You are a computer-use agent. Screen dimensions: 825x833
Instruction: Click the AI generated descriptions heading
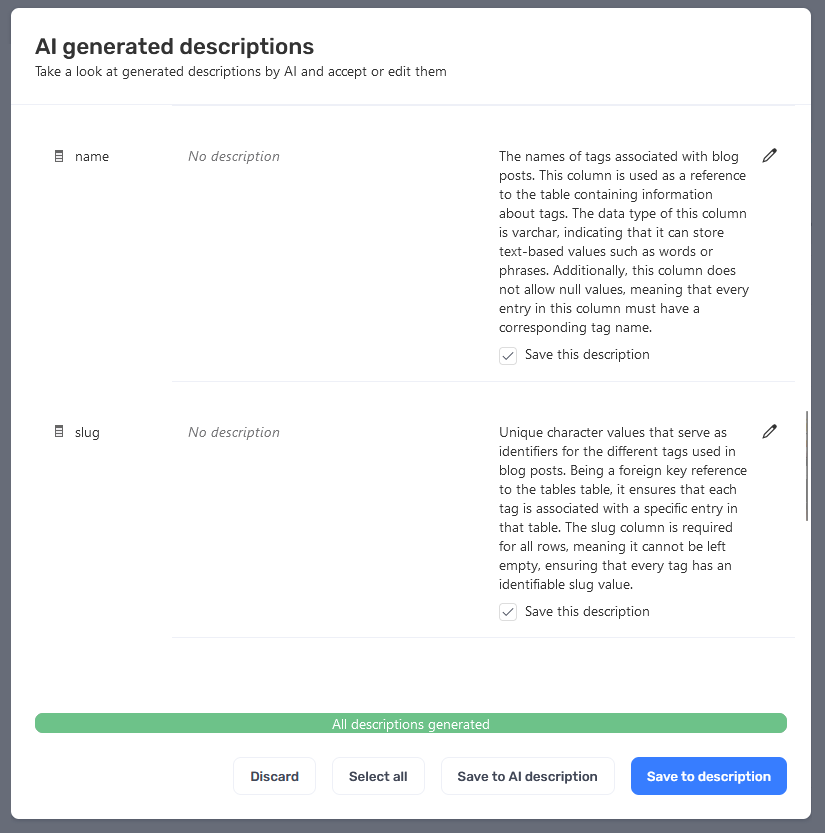point(175,47)
